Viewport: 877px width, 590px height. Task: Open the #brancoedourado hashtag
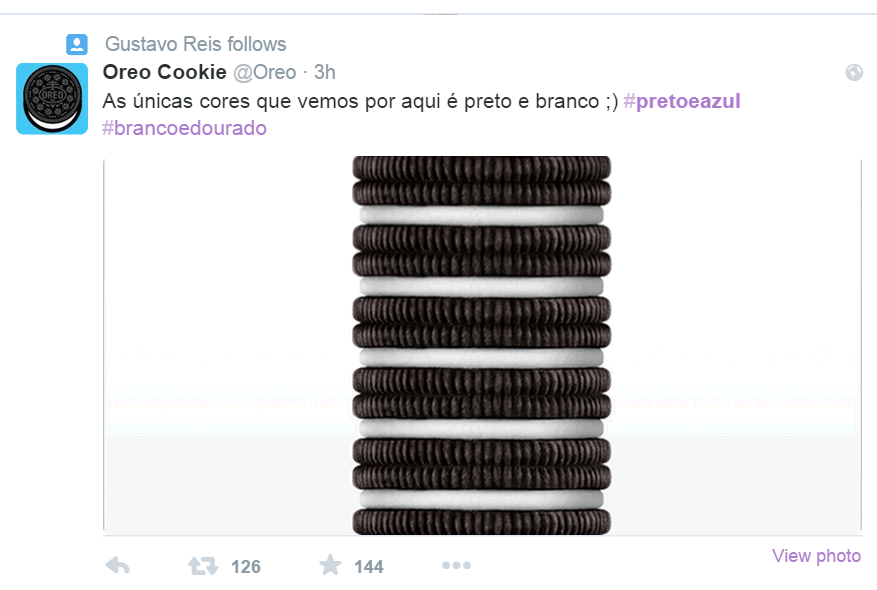pyautogui.click(x=184, y=128)
